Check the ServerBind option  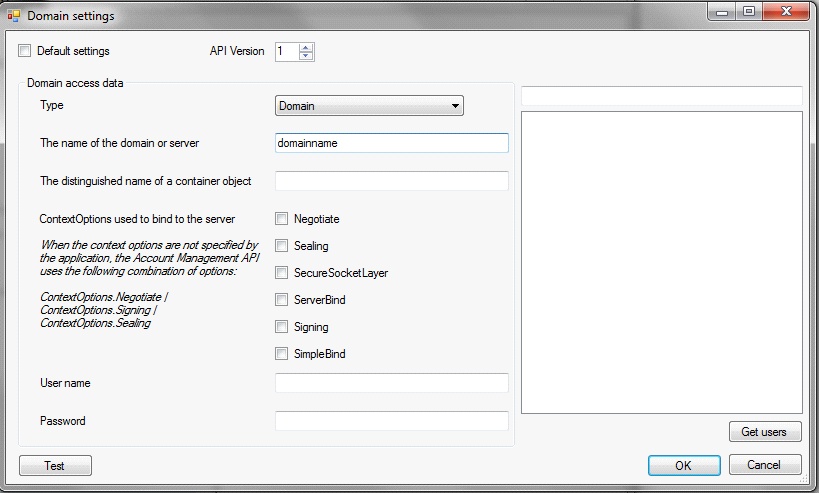(x=282, y=300)
